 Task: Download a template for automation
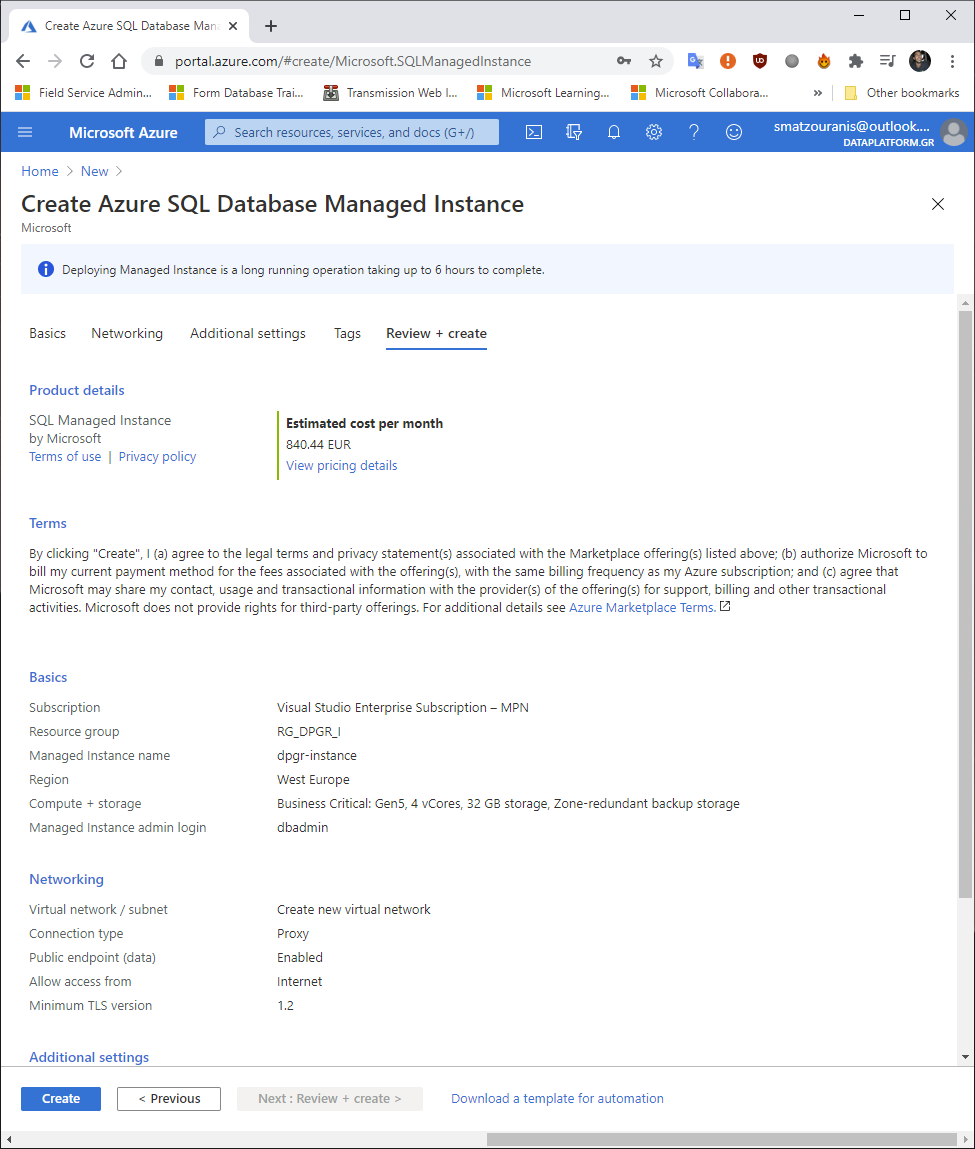pyautogui.click(x=557, y=1098)
